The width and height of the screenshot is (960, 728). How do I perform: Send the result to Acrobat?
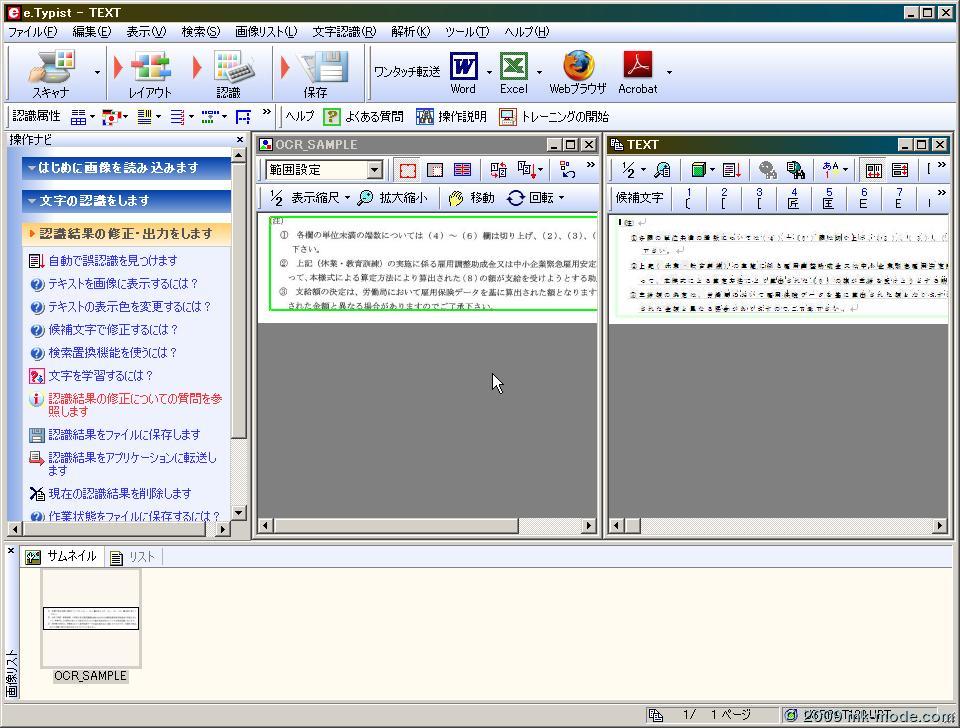point(637,71)
